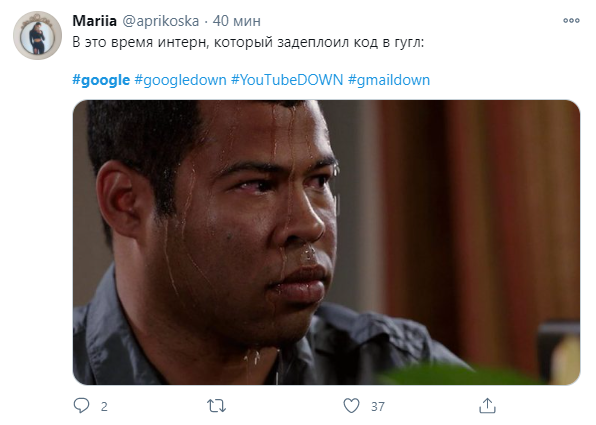
Task: Click the display name Mariia
Action: [x=95, y=21]
